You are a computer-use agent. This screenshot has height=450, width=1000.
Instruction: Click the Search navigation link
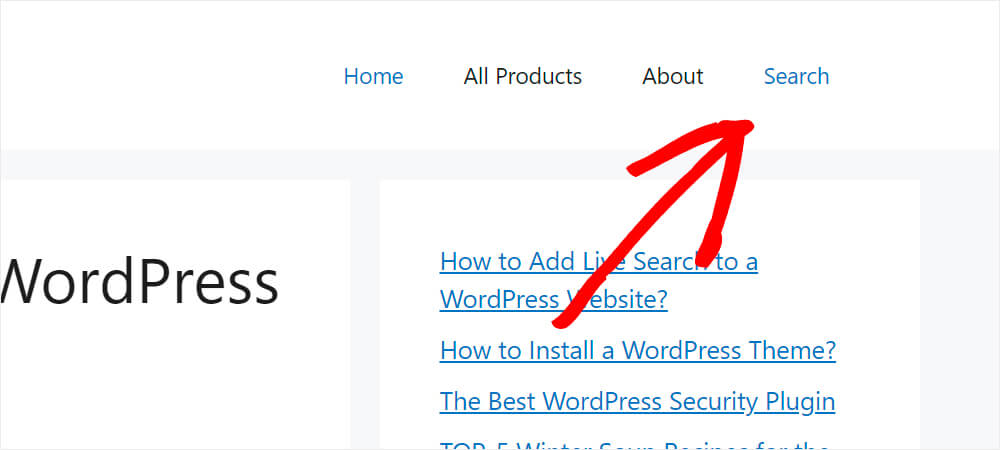(796, 76)
